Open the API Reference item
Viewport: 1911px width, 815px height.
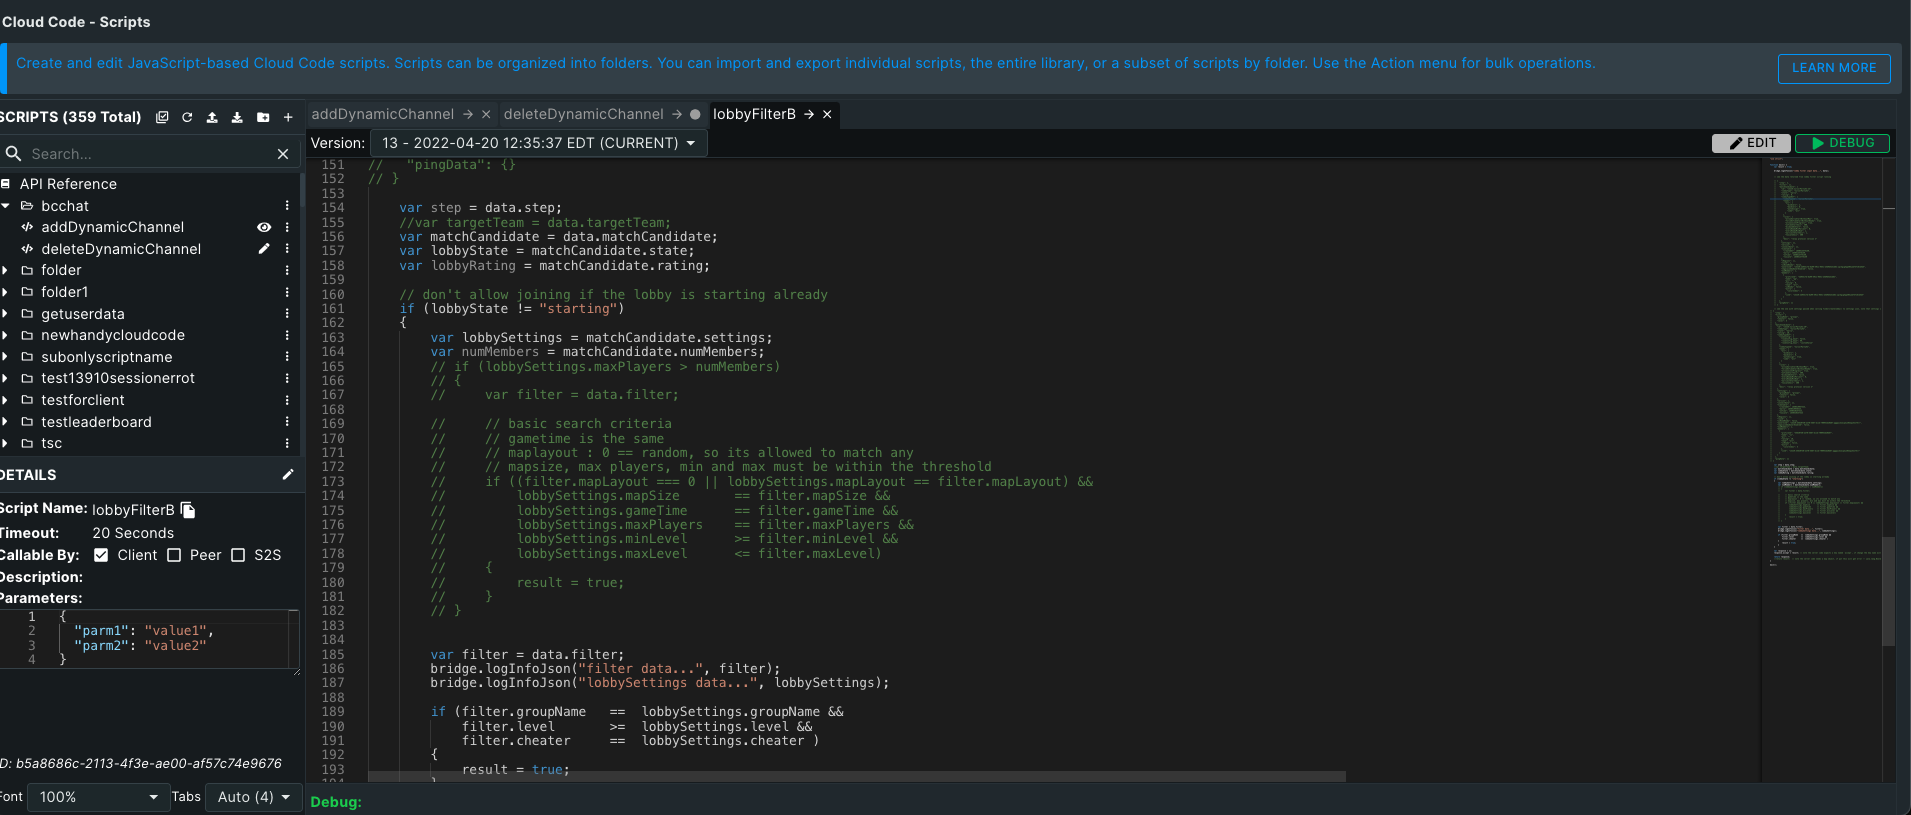pyautogui.click(x=68, y=184)
